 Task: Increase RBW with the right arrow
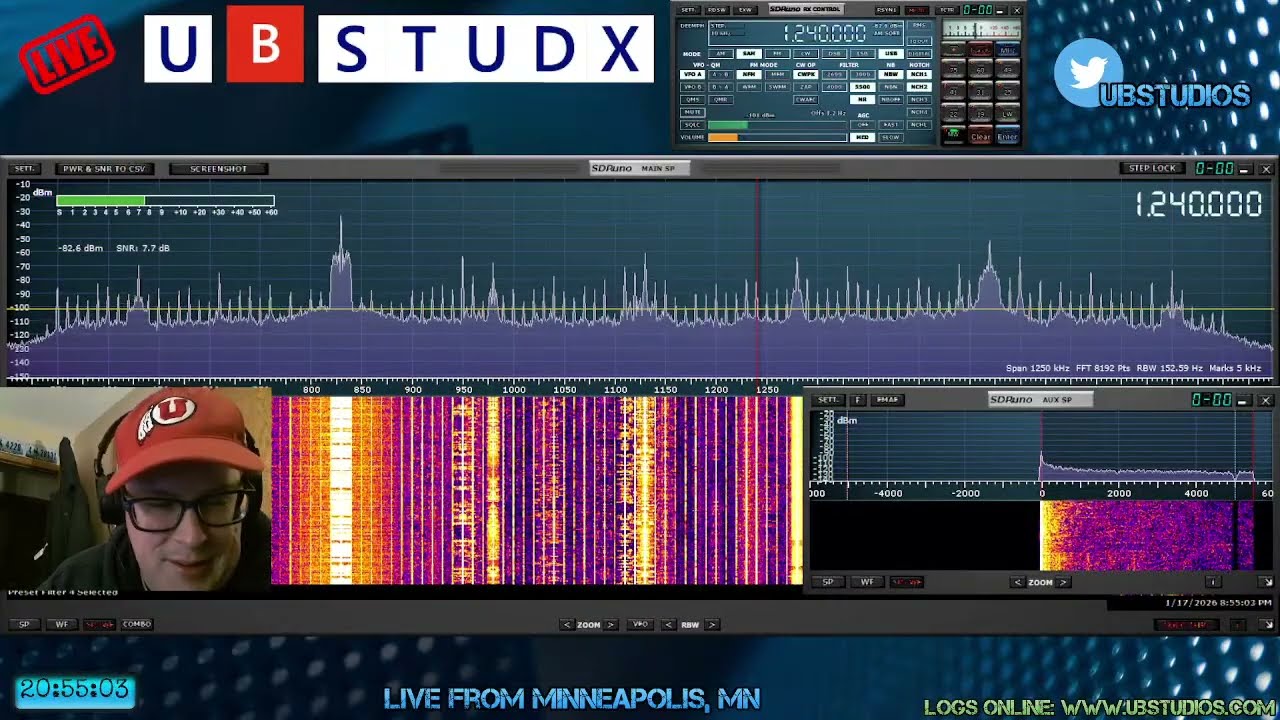[x=712, y=624]
